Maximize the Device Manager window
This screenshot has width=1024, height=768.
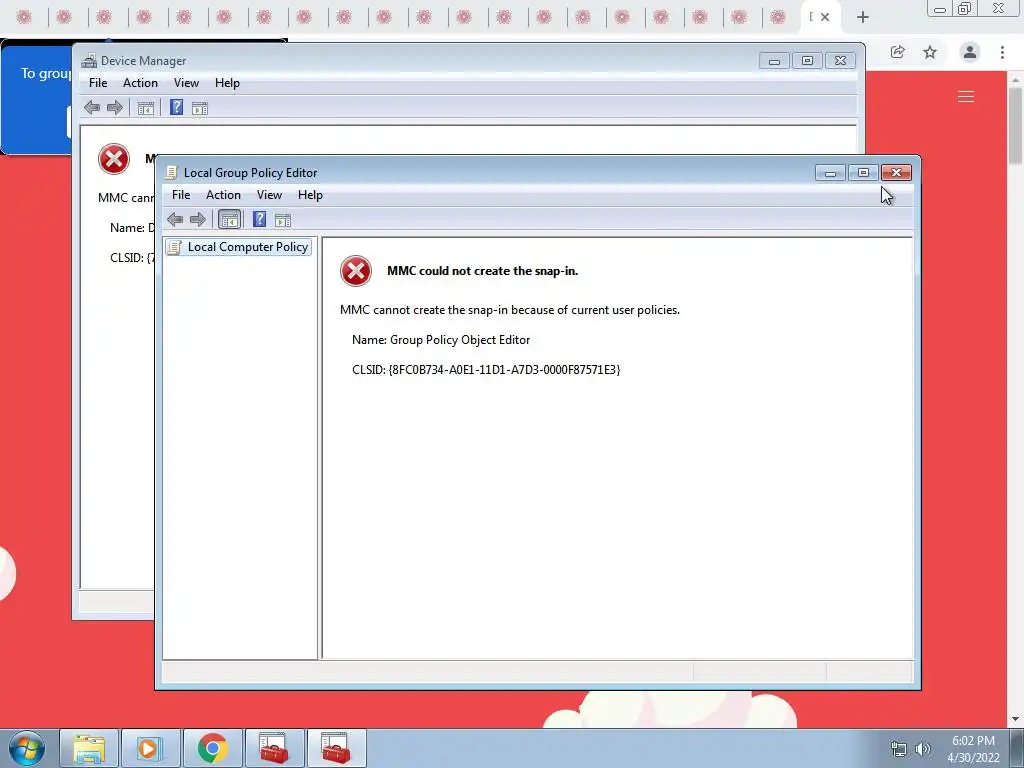[x=807, y=61]
